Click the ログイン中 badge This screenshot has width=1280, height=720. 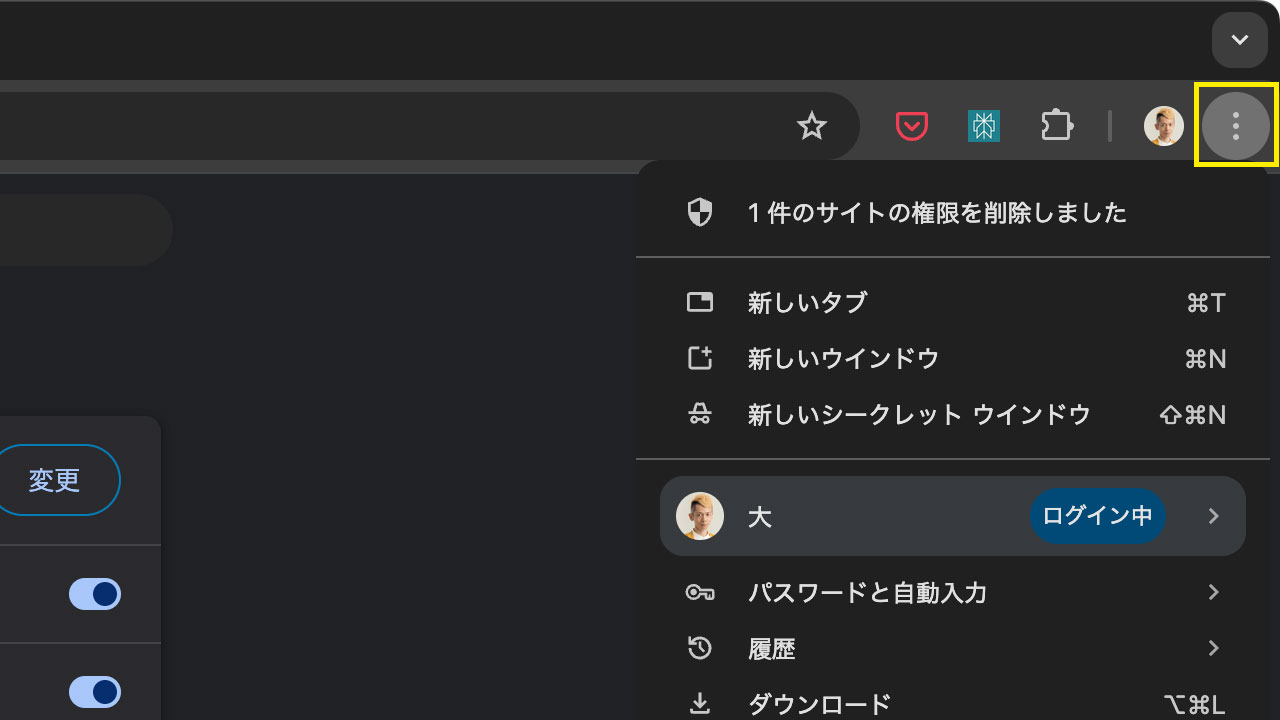click(x=1097, y=516)
